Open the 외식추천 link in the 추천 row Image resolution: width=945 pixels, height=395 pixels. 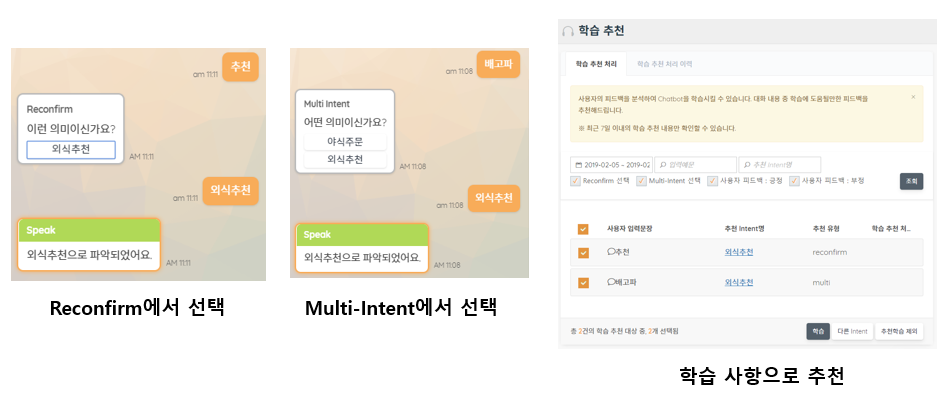click(x=738, y=252)
